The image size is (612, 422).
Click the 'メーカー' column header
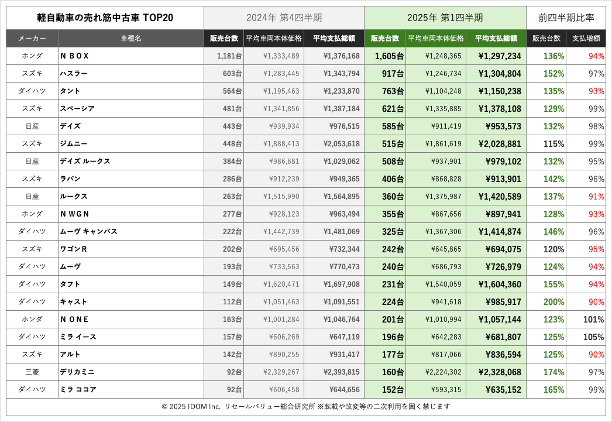pos(32,38)
